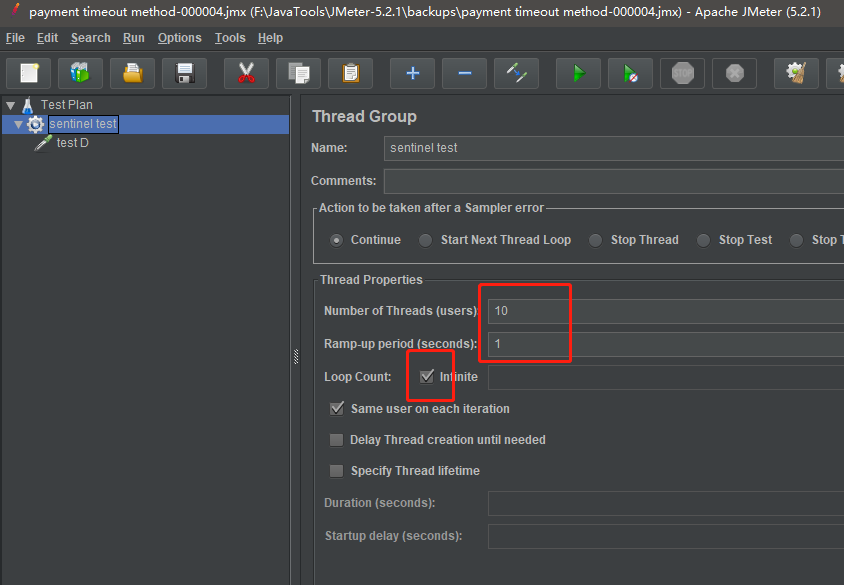Collapse all nodes with minus icon
Viewport: 844px width, 585px height.
[x=465, y=73]
